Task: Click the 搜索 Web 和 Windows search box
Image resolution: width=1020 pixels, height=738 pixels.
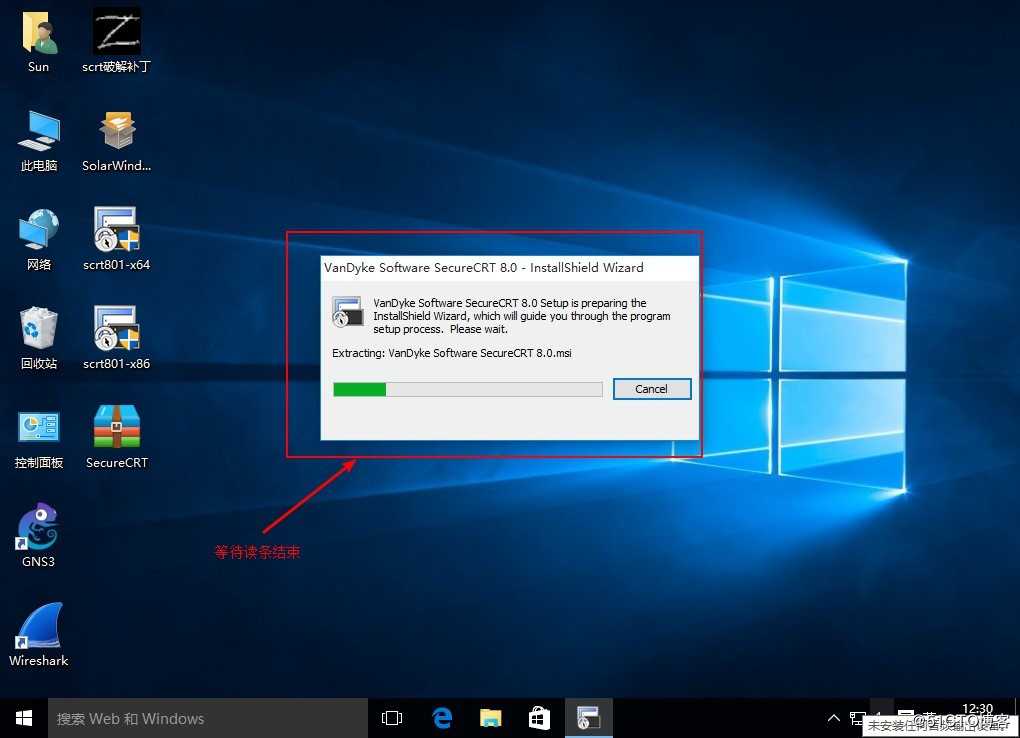Action: [x=208, y=718]
